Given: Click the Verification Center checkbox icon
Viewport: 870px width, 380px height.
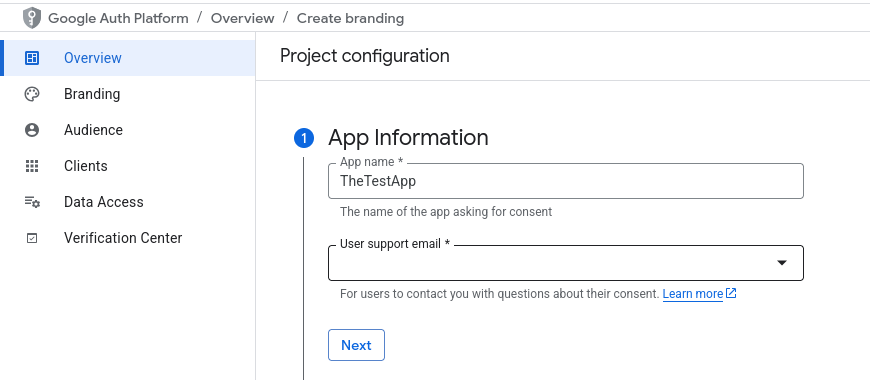Looking at the screenshot, I should pyautogui.click(x=32, y=238).
